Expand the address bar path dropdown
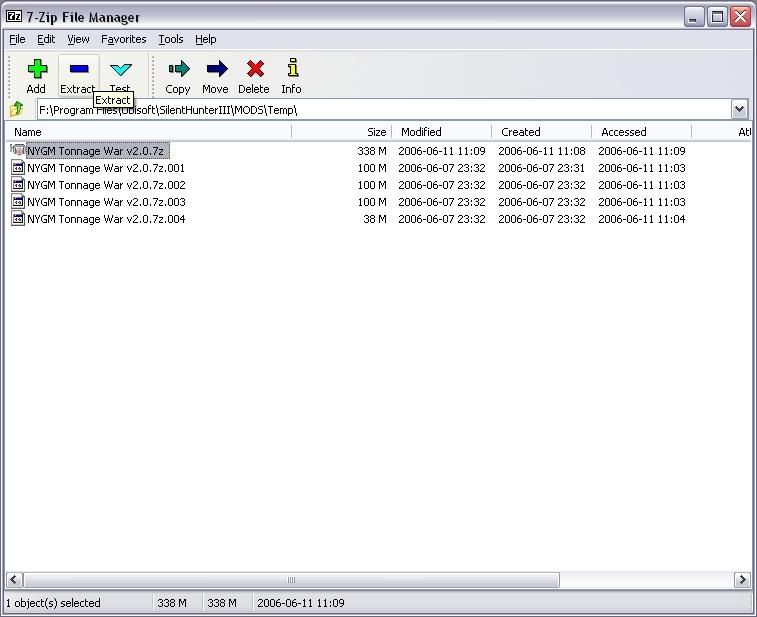The height and width of the screenshot is (617, 757). coord(739,109)
